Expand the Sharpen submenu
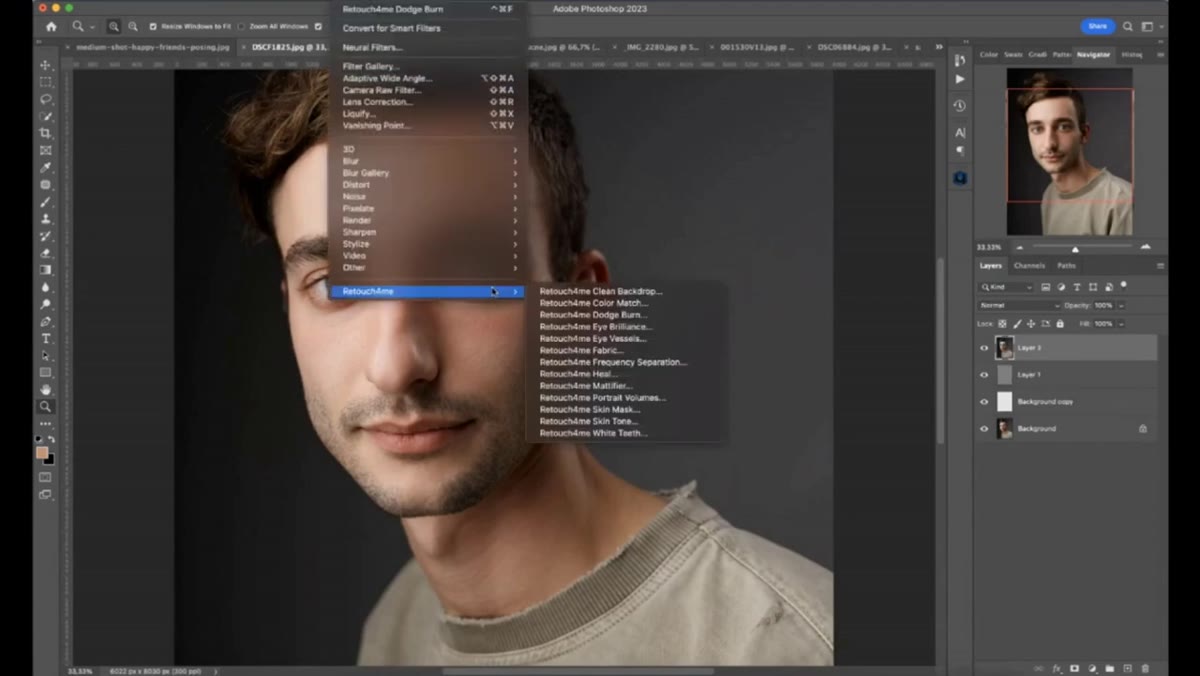This screenshot has height=676, width=1200. (427, 232)
